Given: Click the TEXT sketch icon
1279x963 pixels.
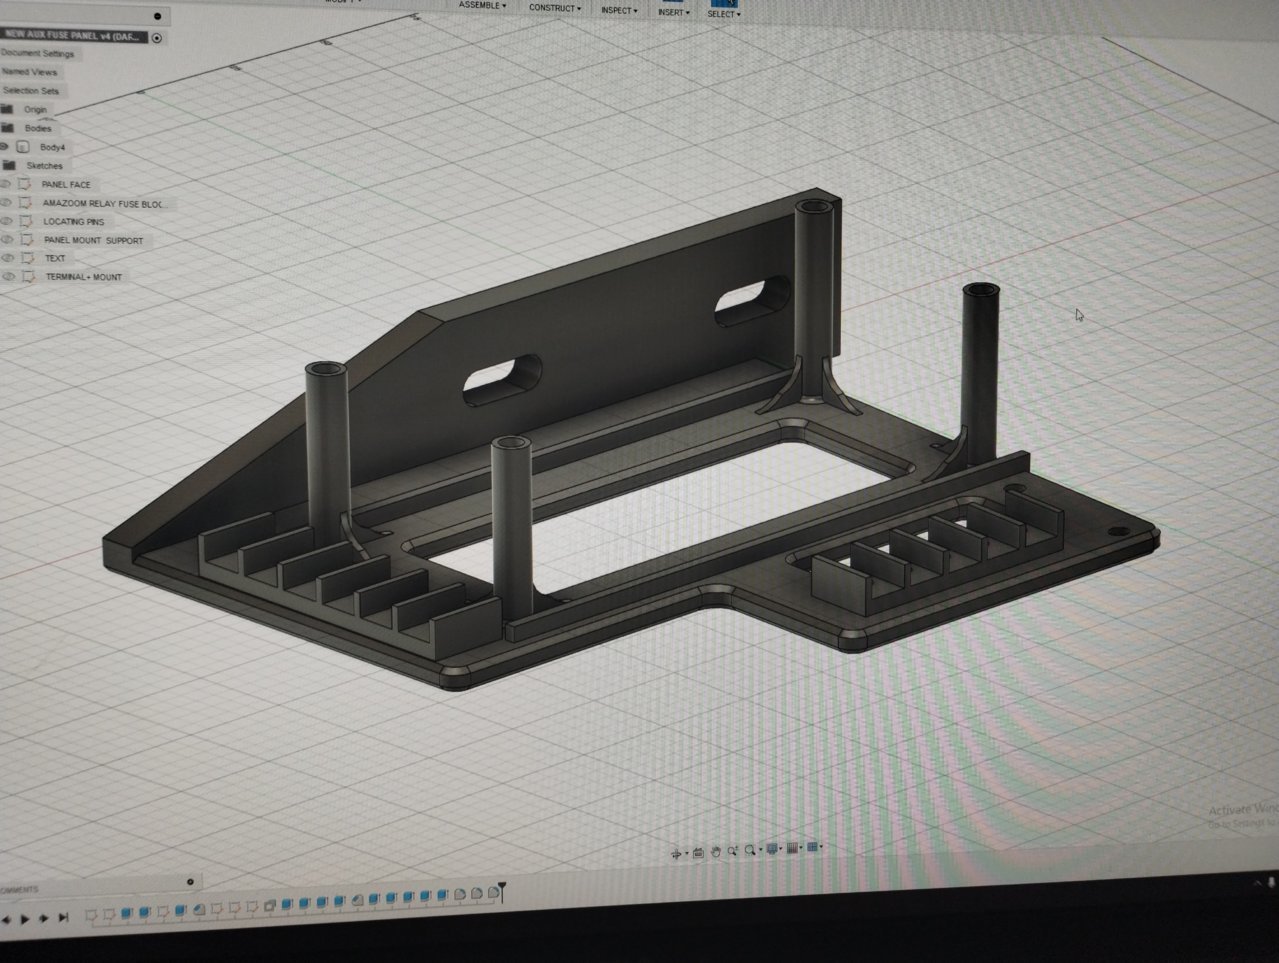Looking at the screenshot, I should pos(28,258).
